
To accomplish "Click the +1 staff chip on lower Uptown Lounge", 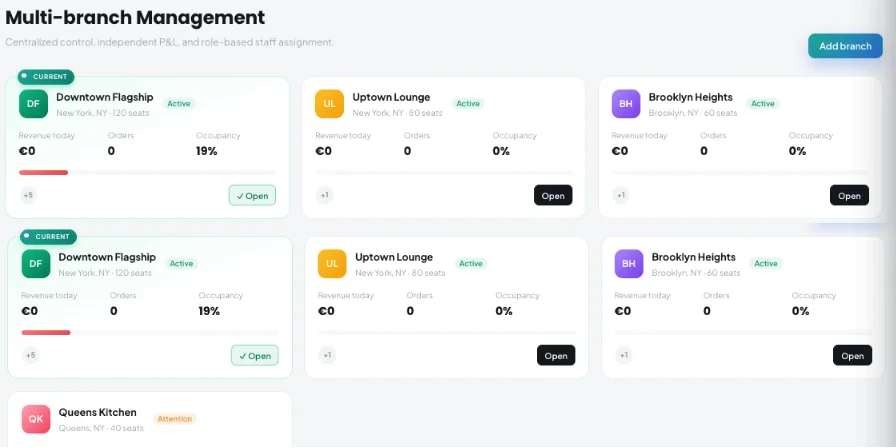I will coord(327,355).
